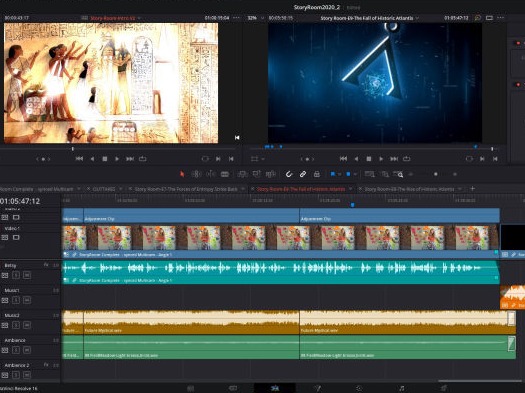525x393 pixels.
Task: Open the Edit page in bottom bar
Action: click(x=275, y=388)
